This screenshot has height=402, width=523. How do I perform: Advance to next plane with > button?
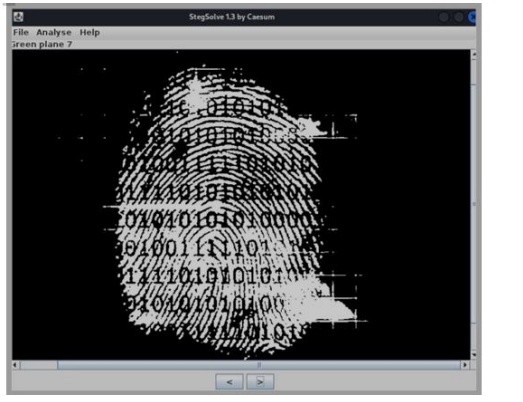point(260,382)
